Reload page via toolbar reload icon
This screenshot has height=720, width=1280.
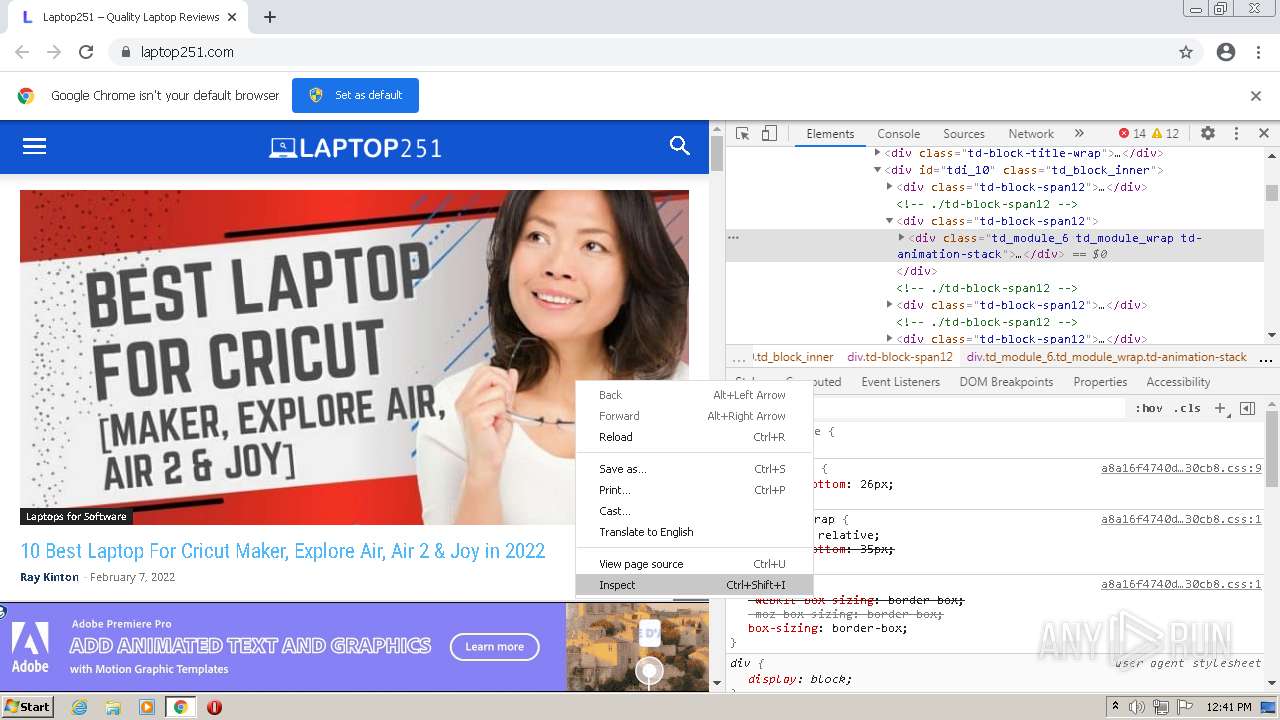86,52
